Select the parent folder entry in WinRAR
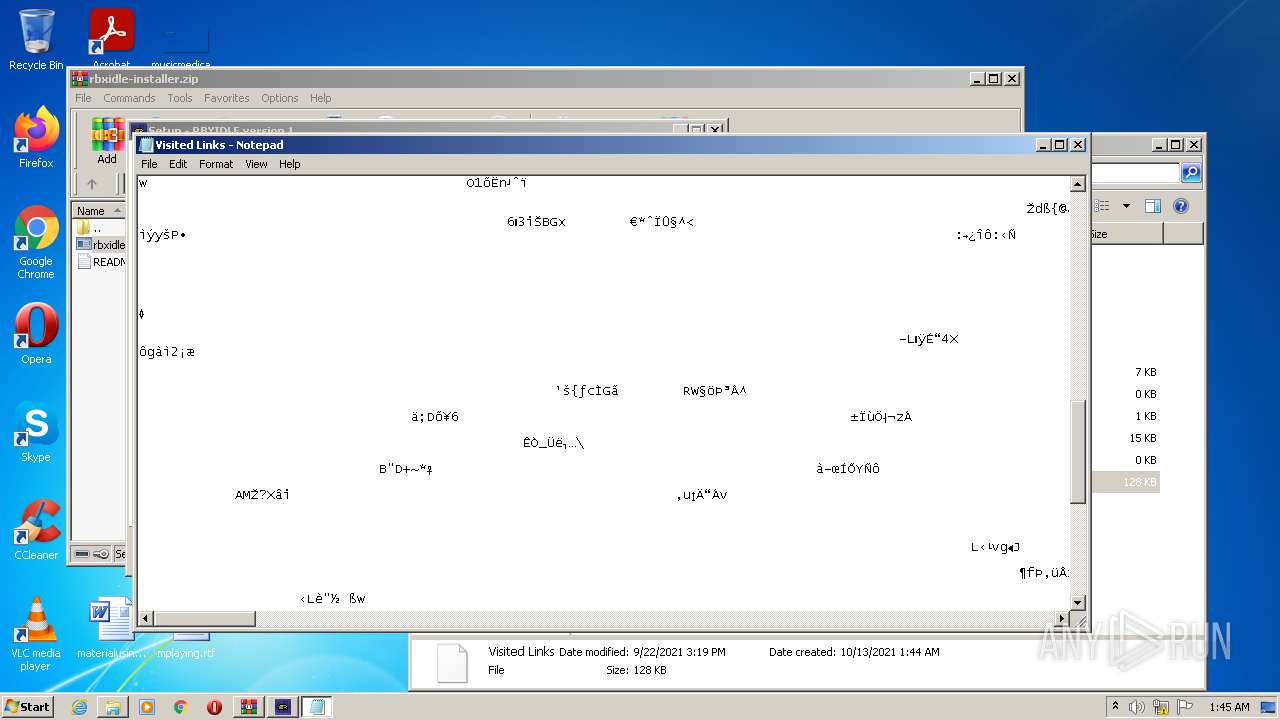 pos(100,228)
